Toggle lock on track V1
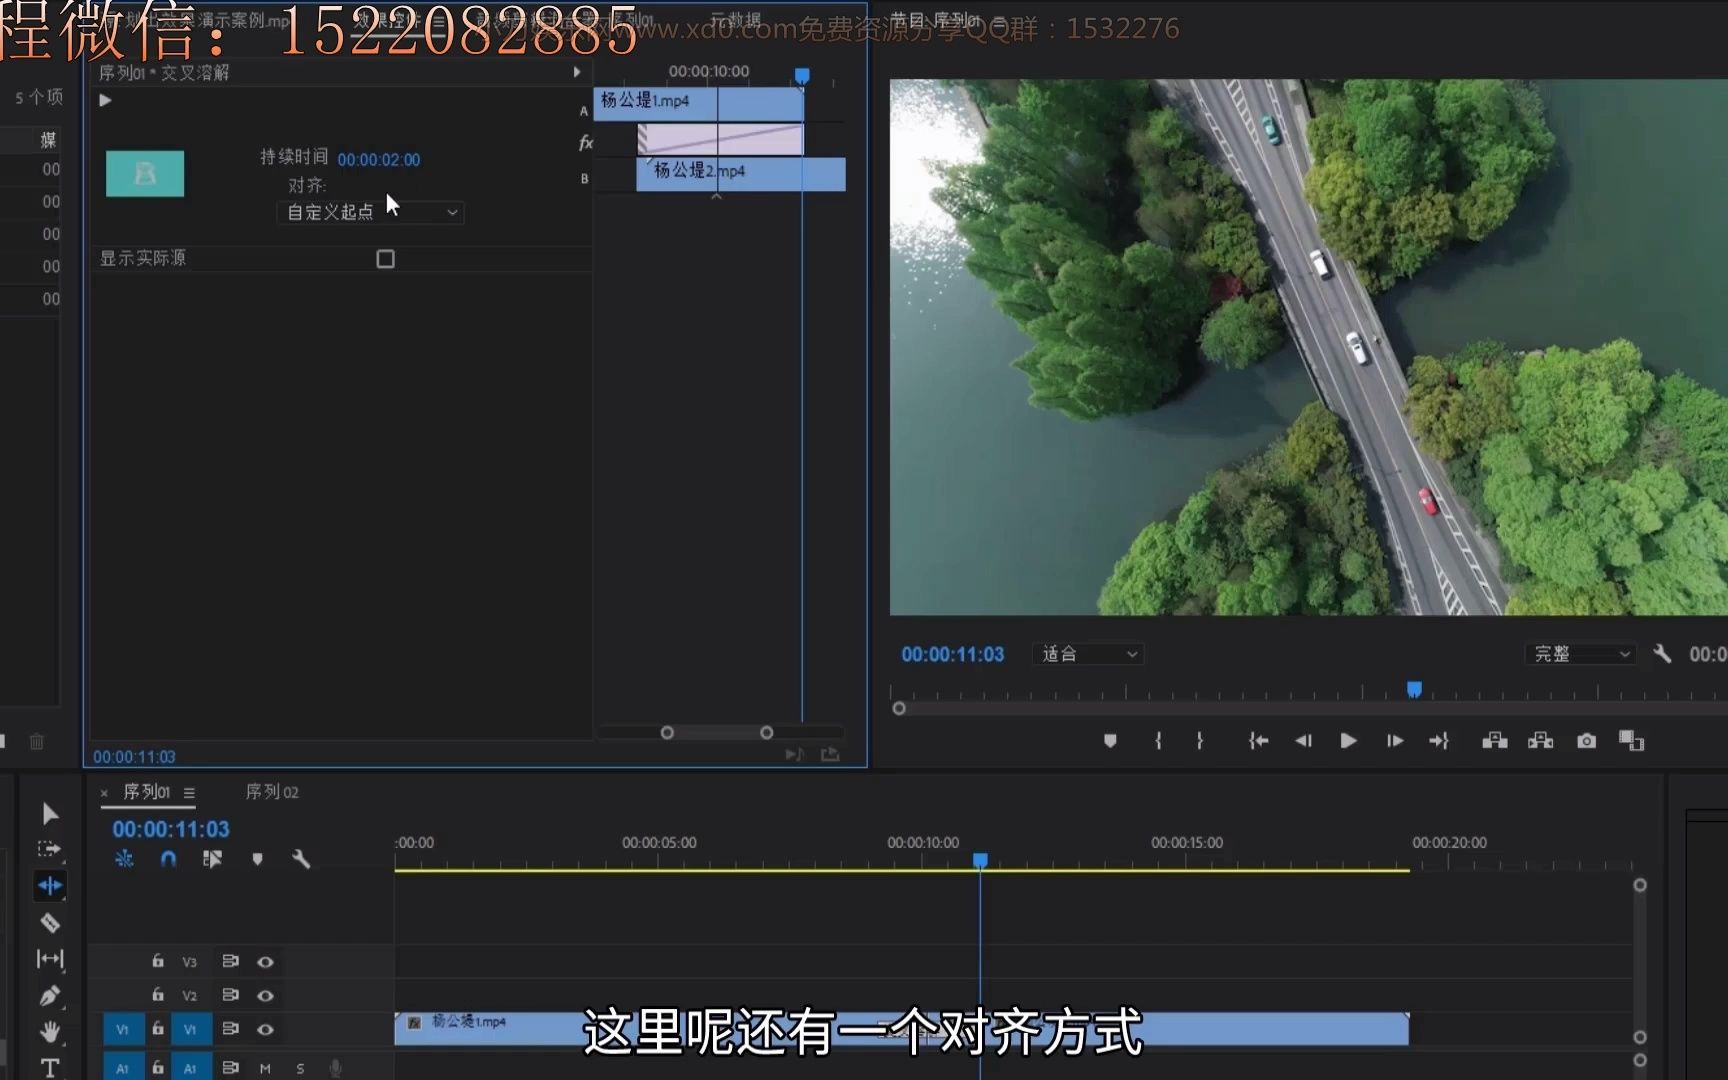1728x1080 pixels. [158, 1028]
